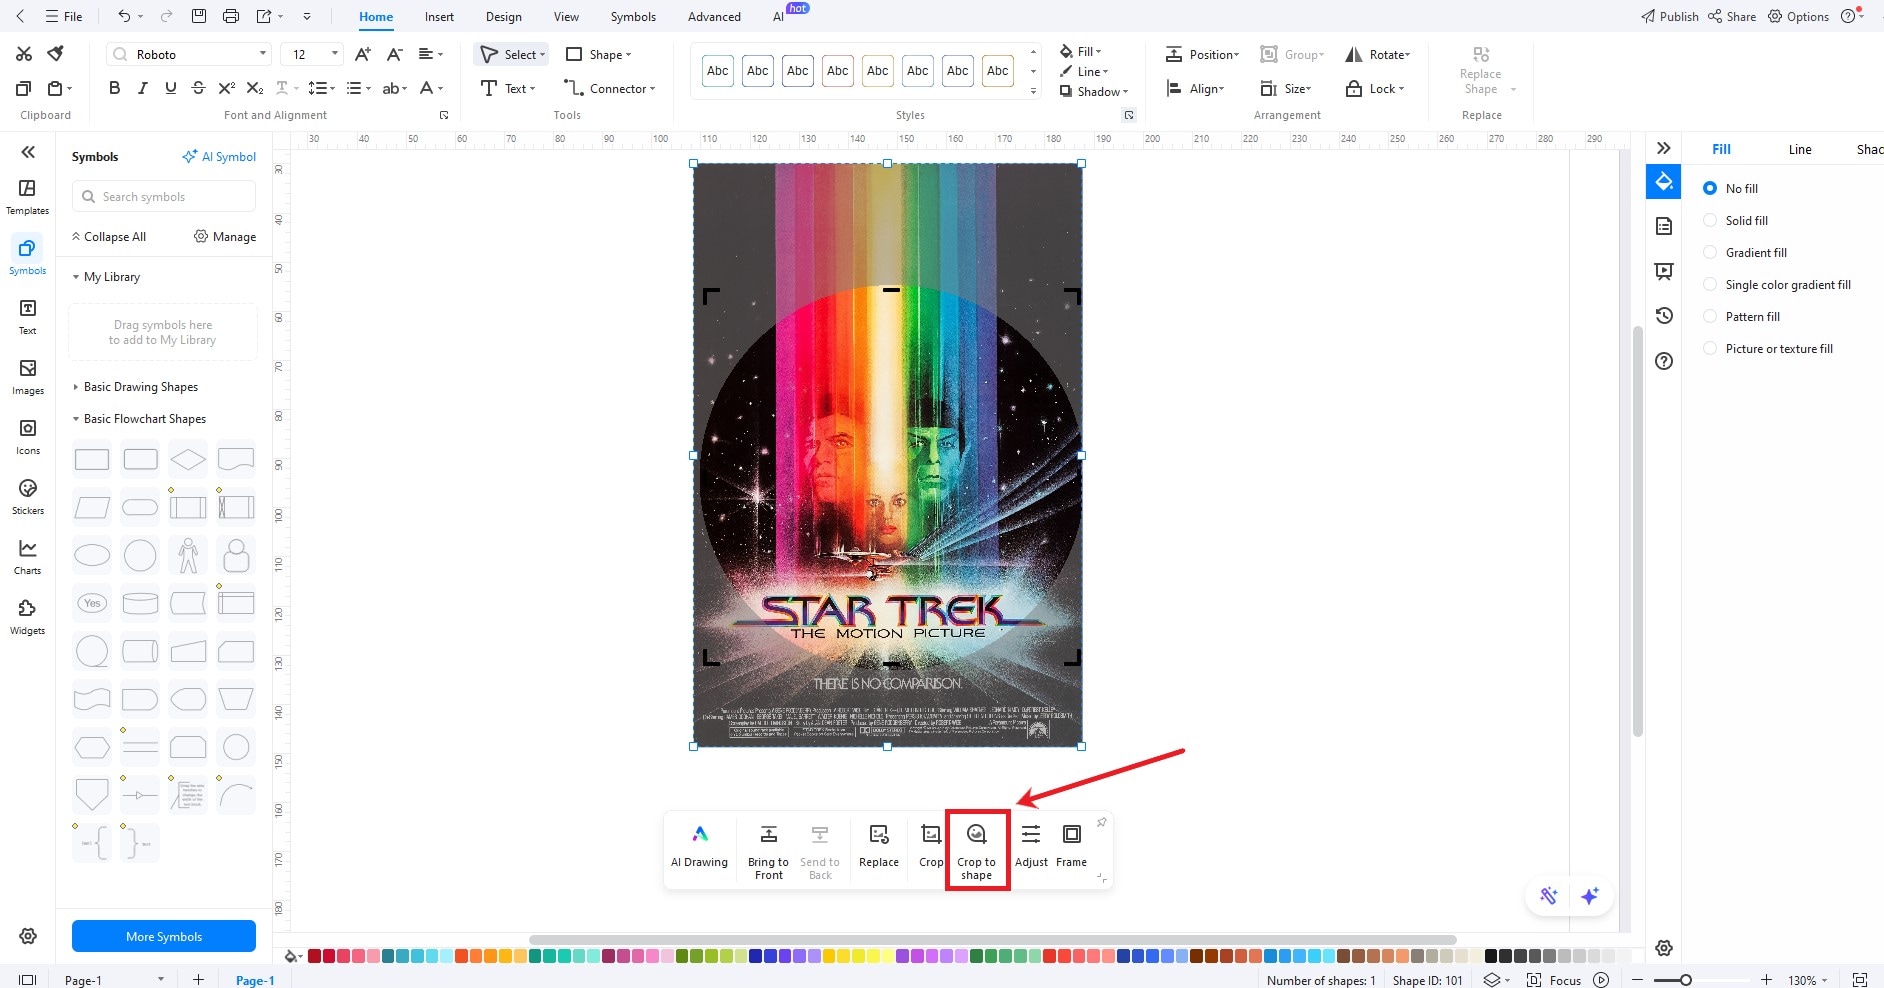Click the Print icon in top bar
The height and width of the screenshot is (988, 1884).
click(231, 16)
